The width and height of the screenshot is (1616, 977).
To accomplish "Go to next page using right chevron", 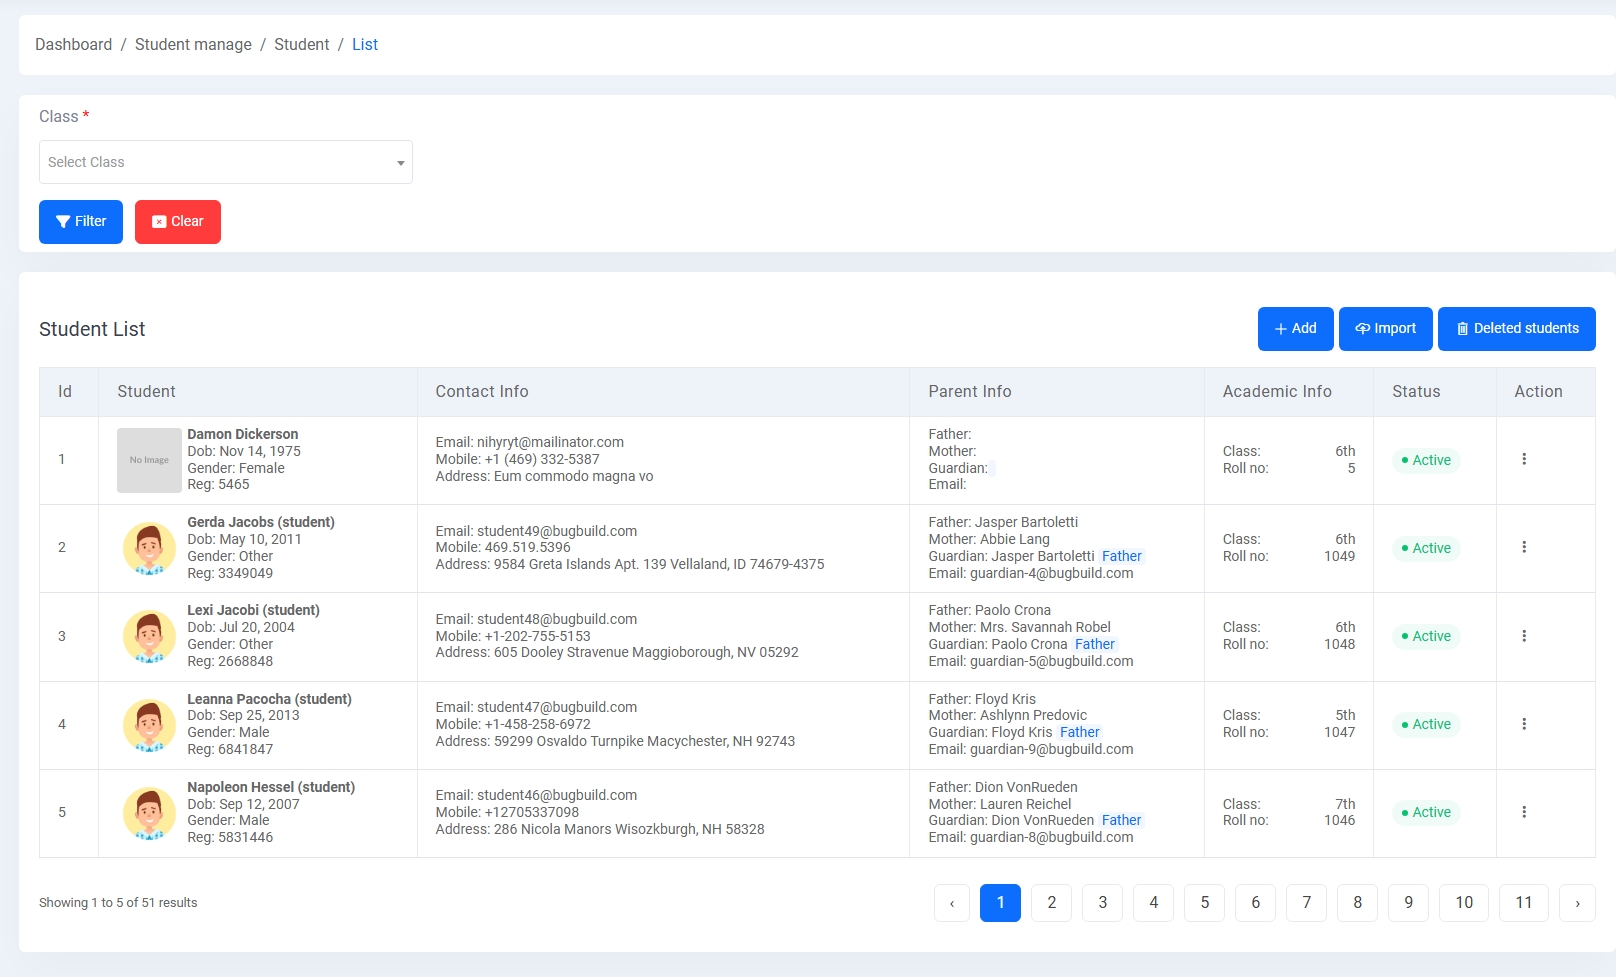I will pyautogui.click(x=1577, y=903).
